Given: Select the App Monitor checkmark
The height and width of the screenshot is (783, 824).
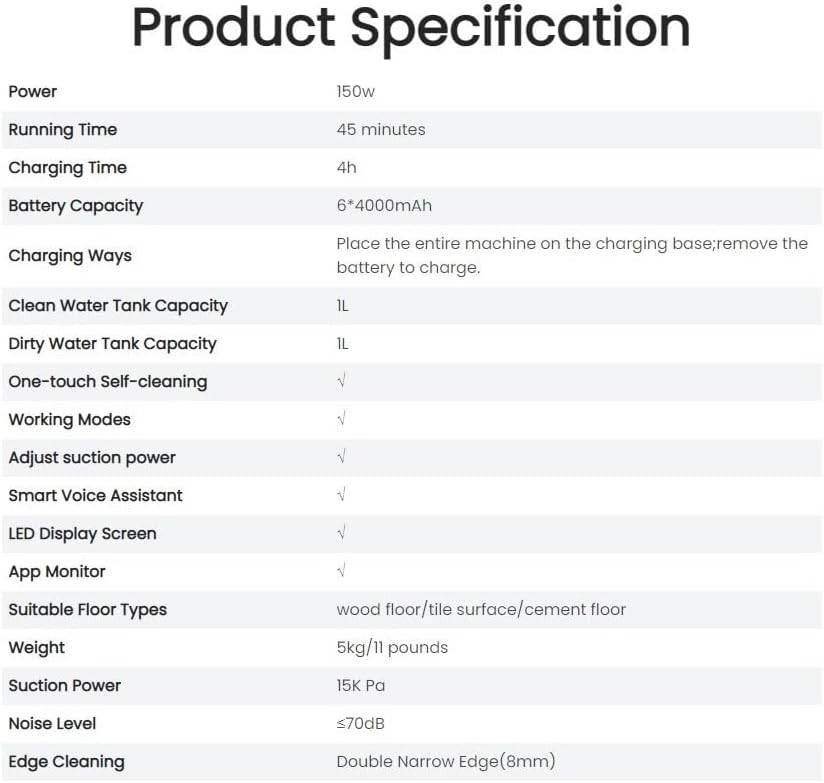Looking at the screenshot, I should pyautogui.click(x=342, y=571).
